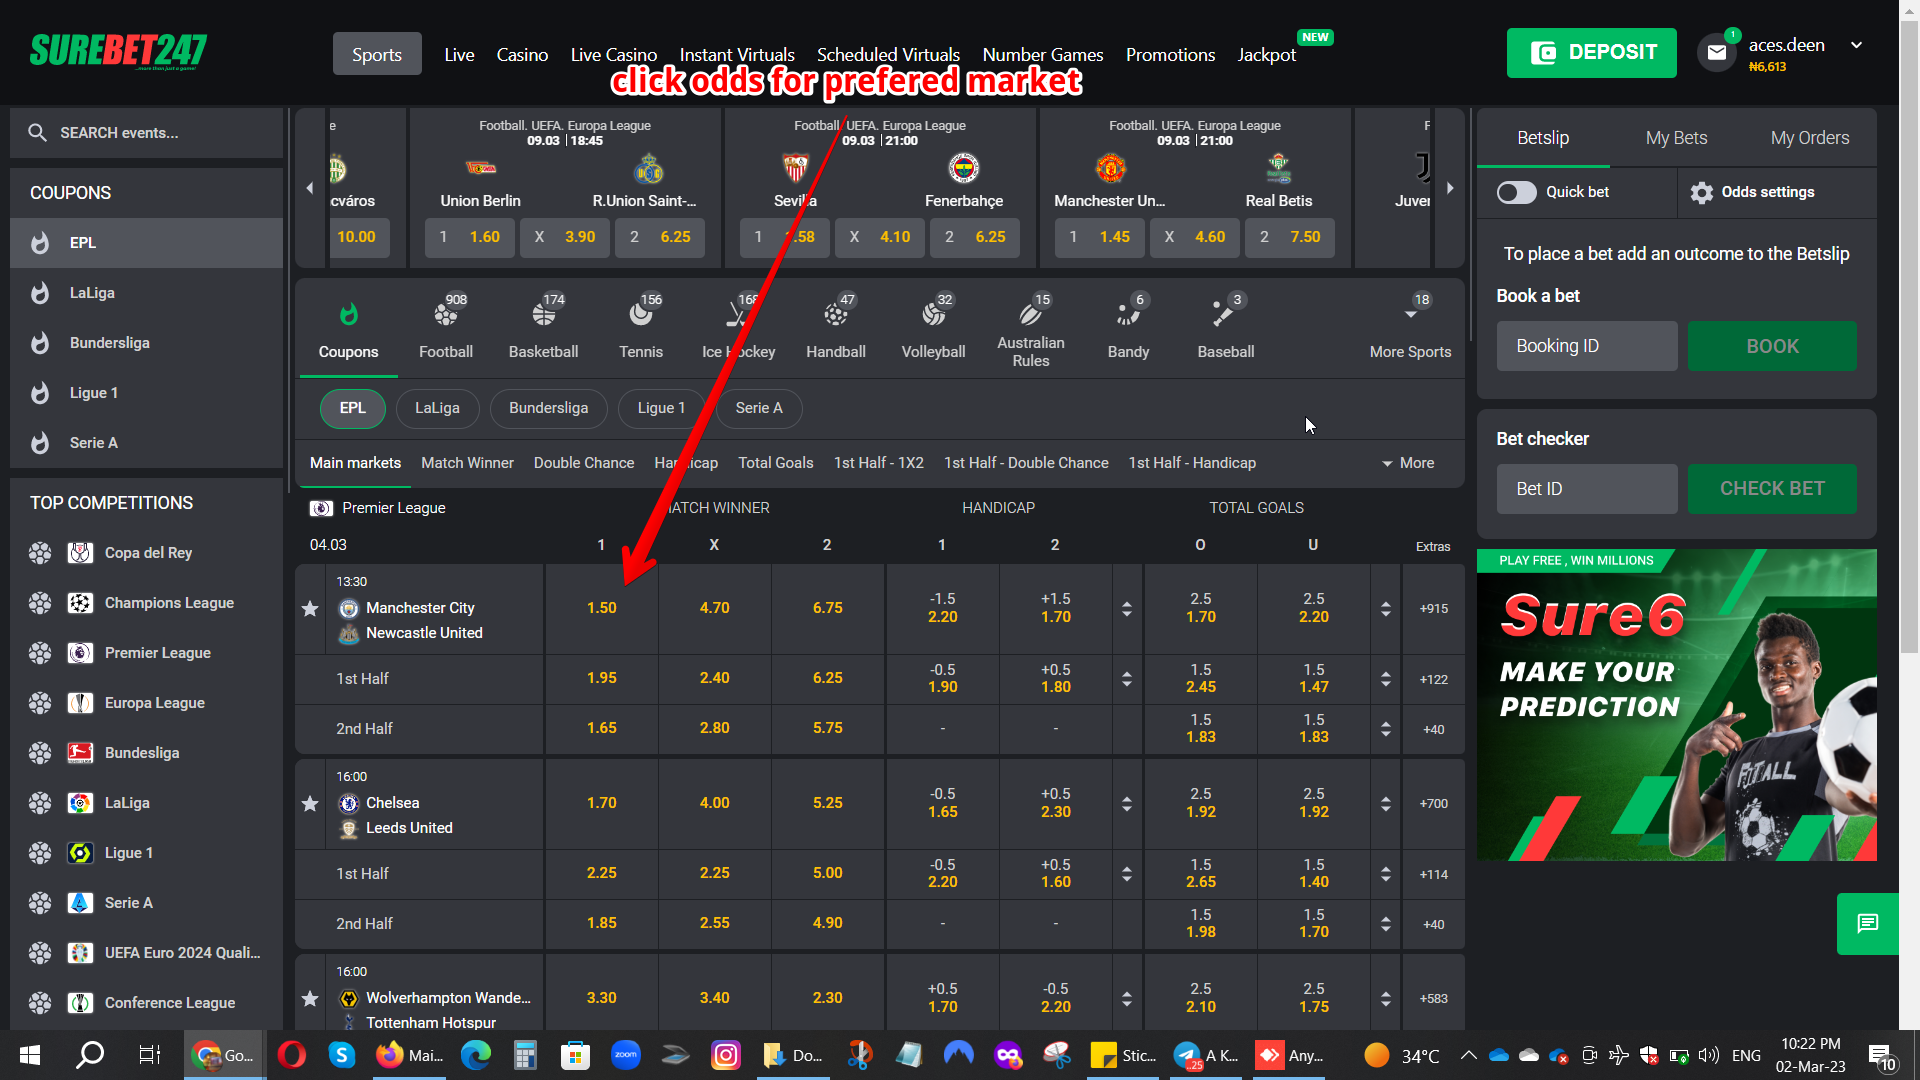This screenshot has height=1080, width=1920.
Task: Change Chelsea match total goals line stepper
Action: (1386, 803)
